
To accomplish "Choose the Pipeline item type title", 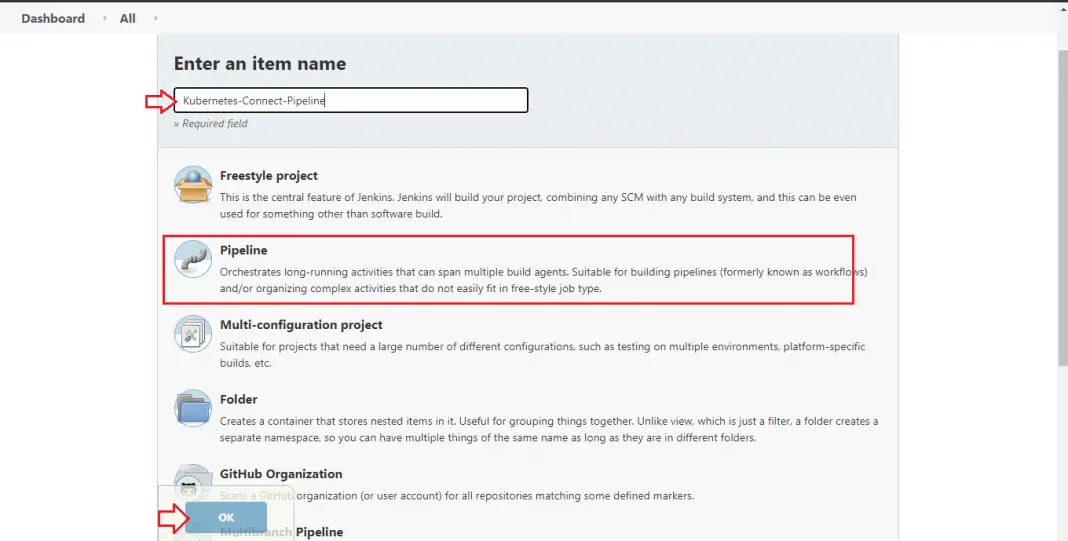I will click(244, 250).
